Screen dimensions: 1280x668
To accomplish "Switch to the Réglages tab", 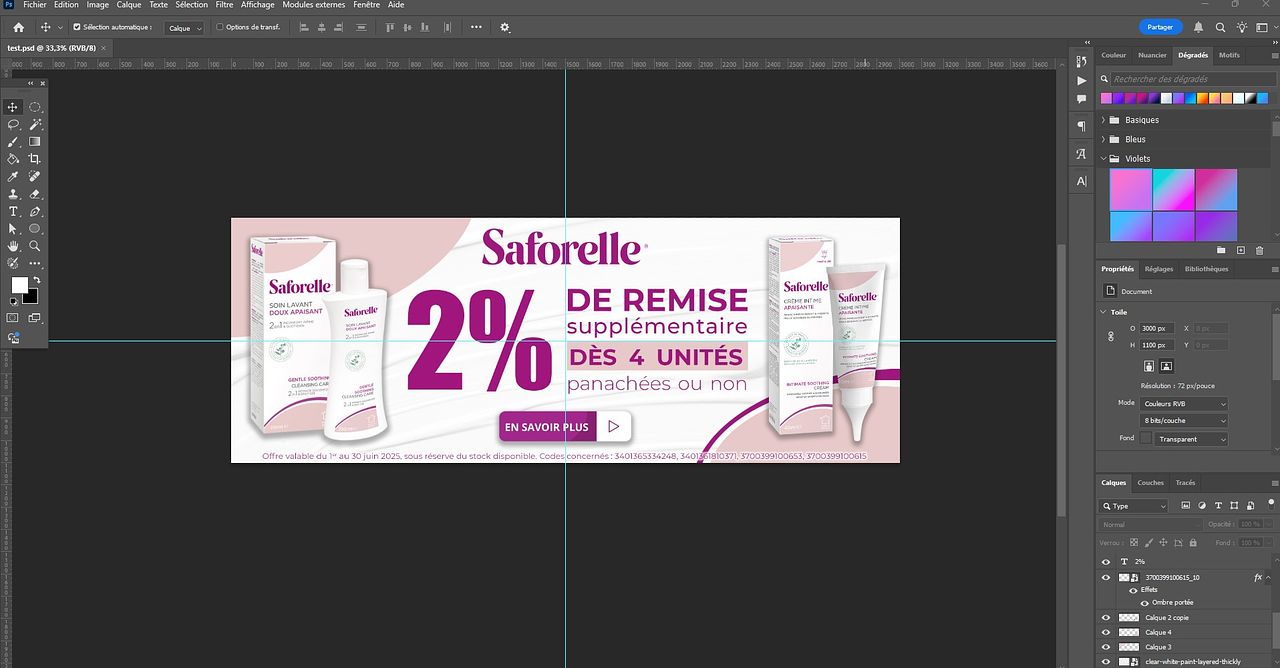I will (1159, 269).
